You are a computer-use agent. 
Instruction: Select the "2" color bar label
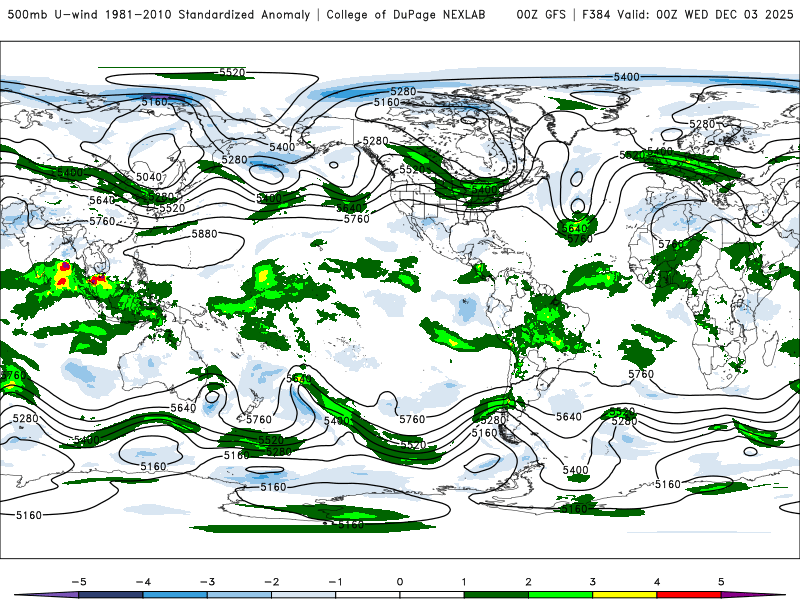pos(528,582)
